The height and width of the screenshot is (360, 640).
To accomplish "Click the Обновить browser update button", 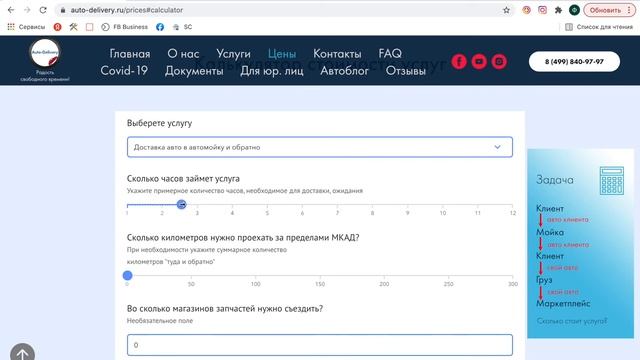I will (609, 10).
